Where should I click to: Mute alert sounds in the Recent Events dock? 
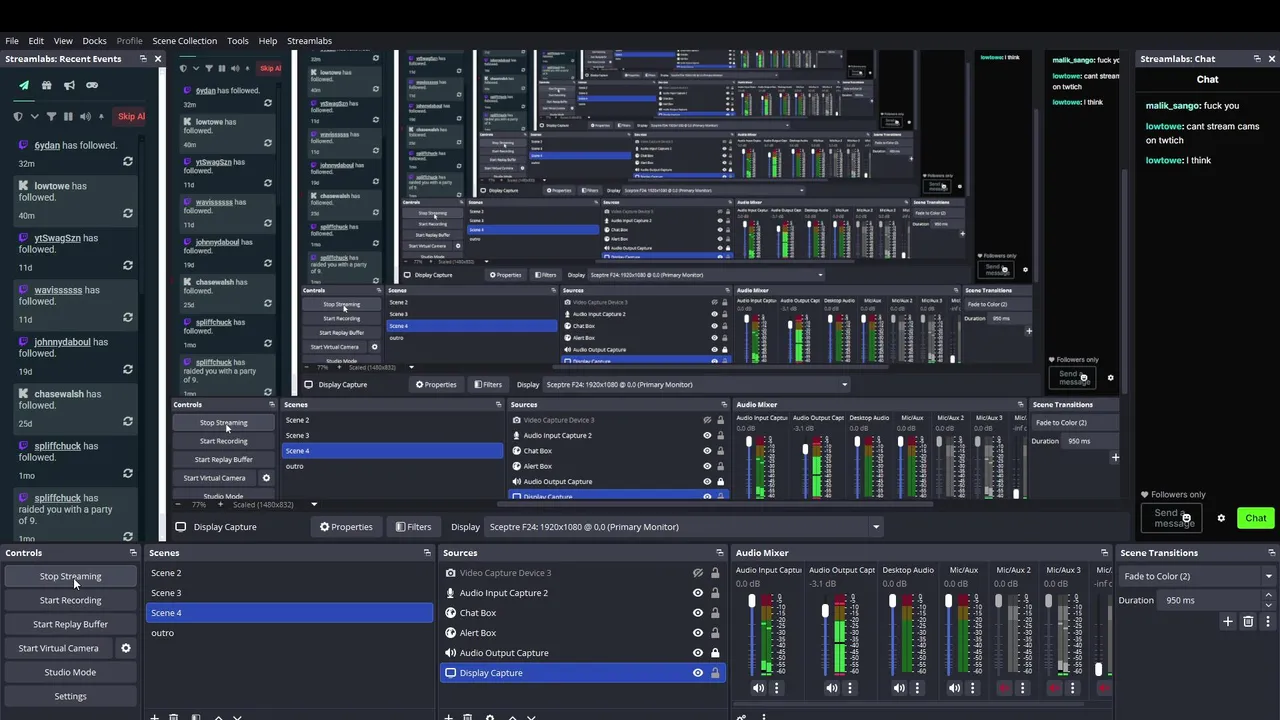click(84, 116)
